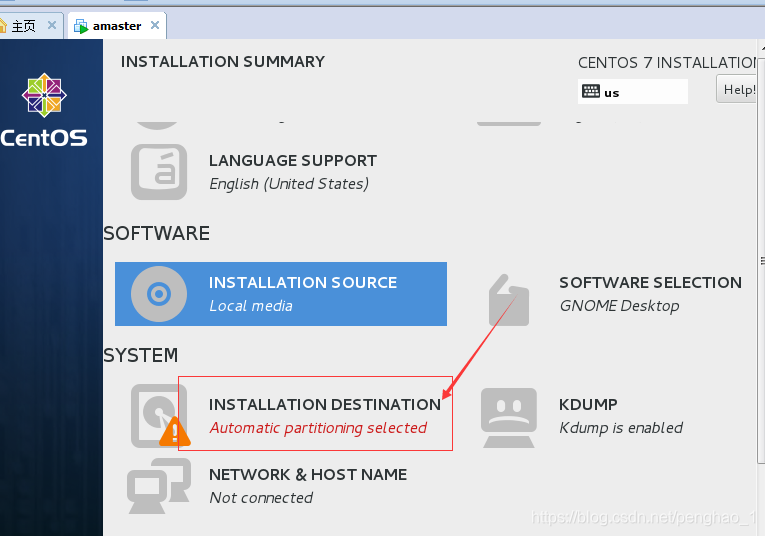765x536 pixels.
Task: Close the 主页 tab
Action: 52,25
